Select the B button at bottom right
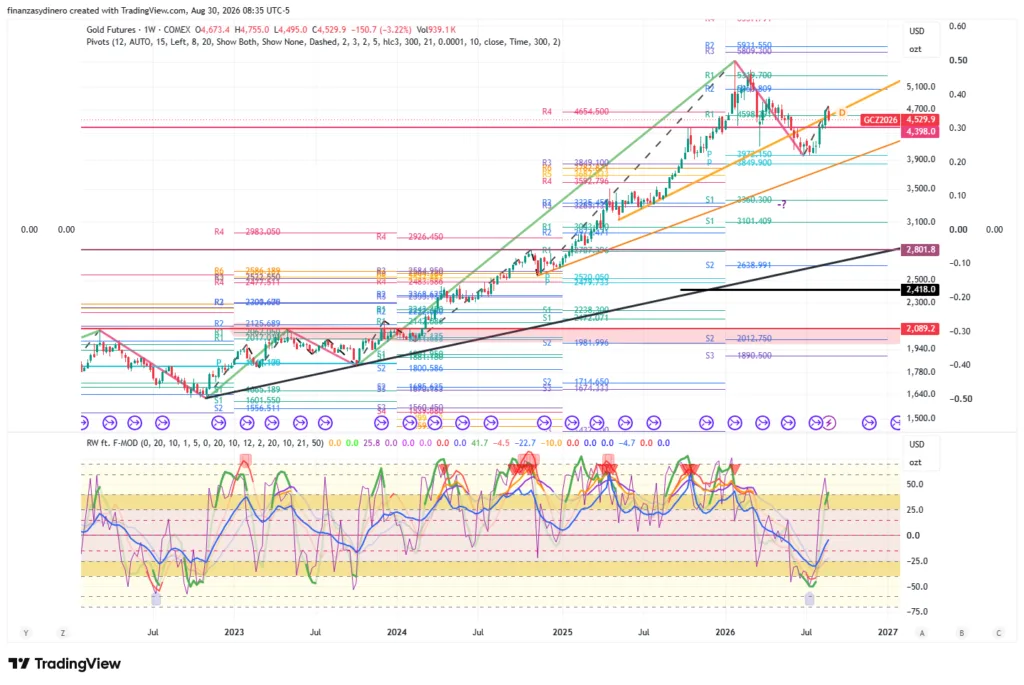1024x685 pixels. 961,633
